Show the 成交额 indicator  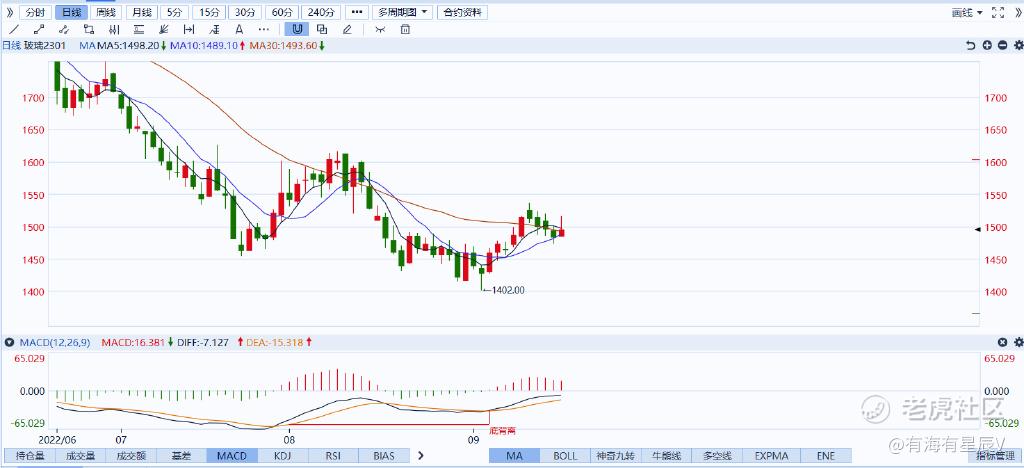pos(130,456)
